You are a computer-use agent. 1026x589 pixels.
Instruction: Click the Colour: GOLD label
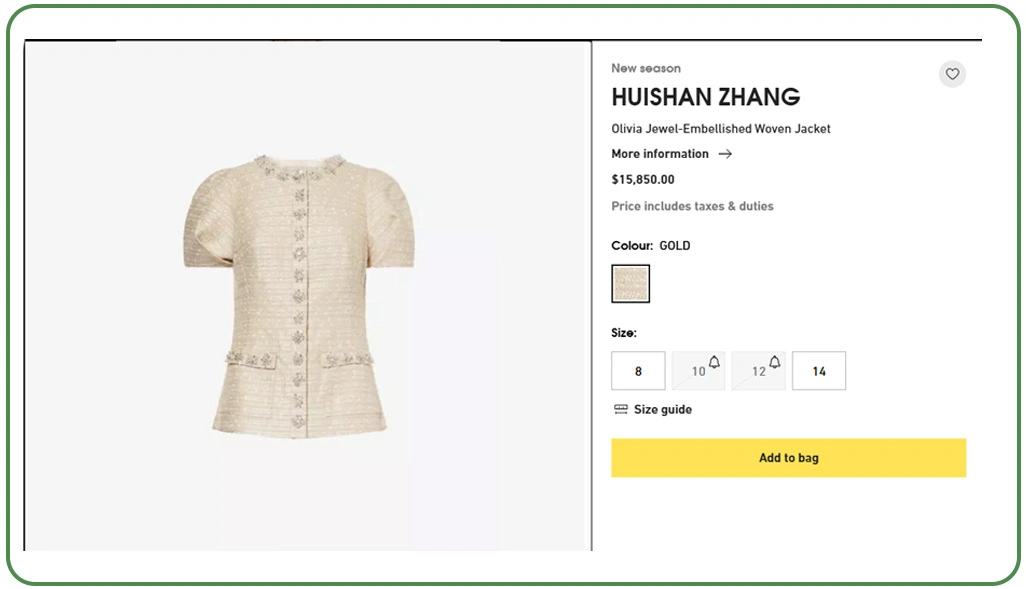pyautogui.click(x=650, y=245)
